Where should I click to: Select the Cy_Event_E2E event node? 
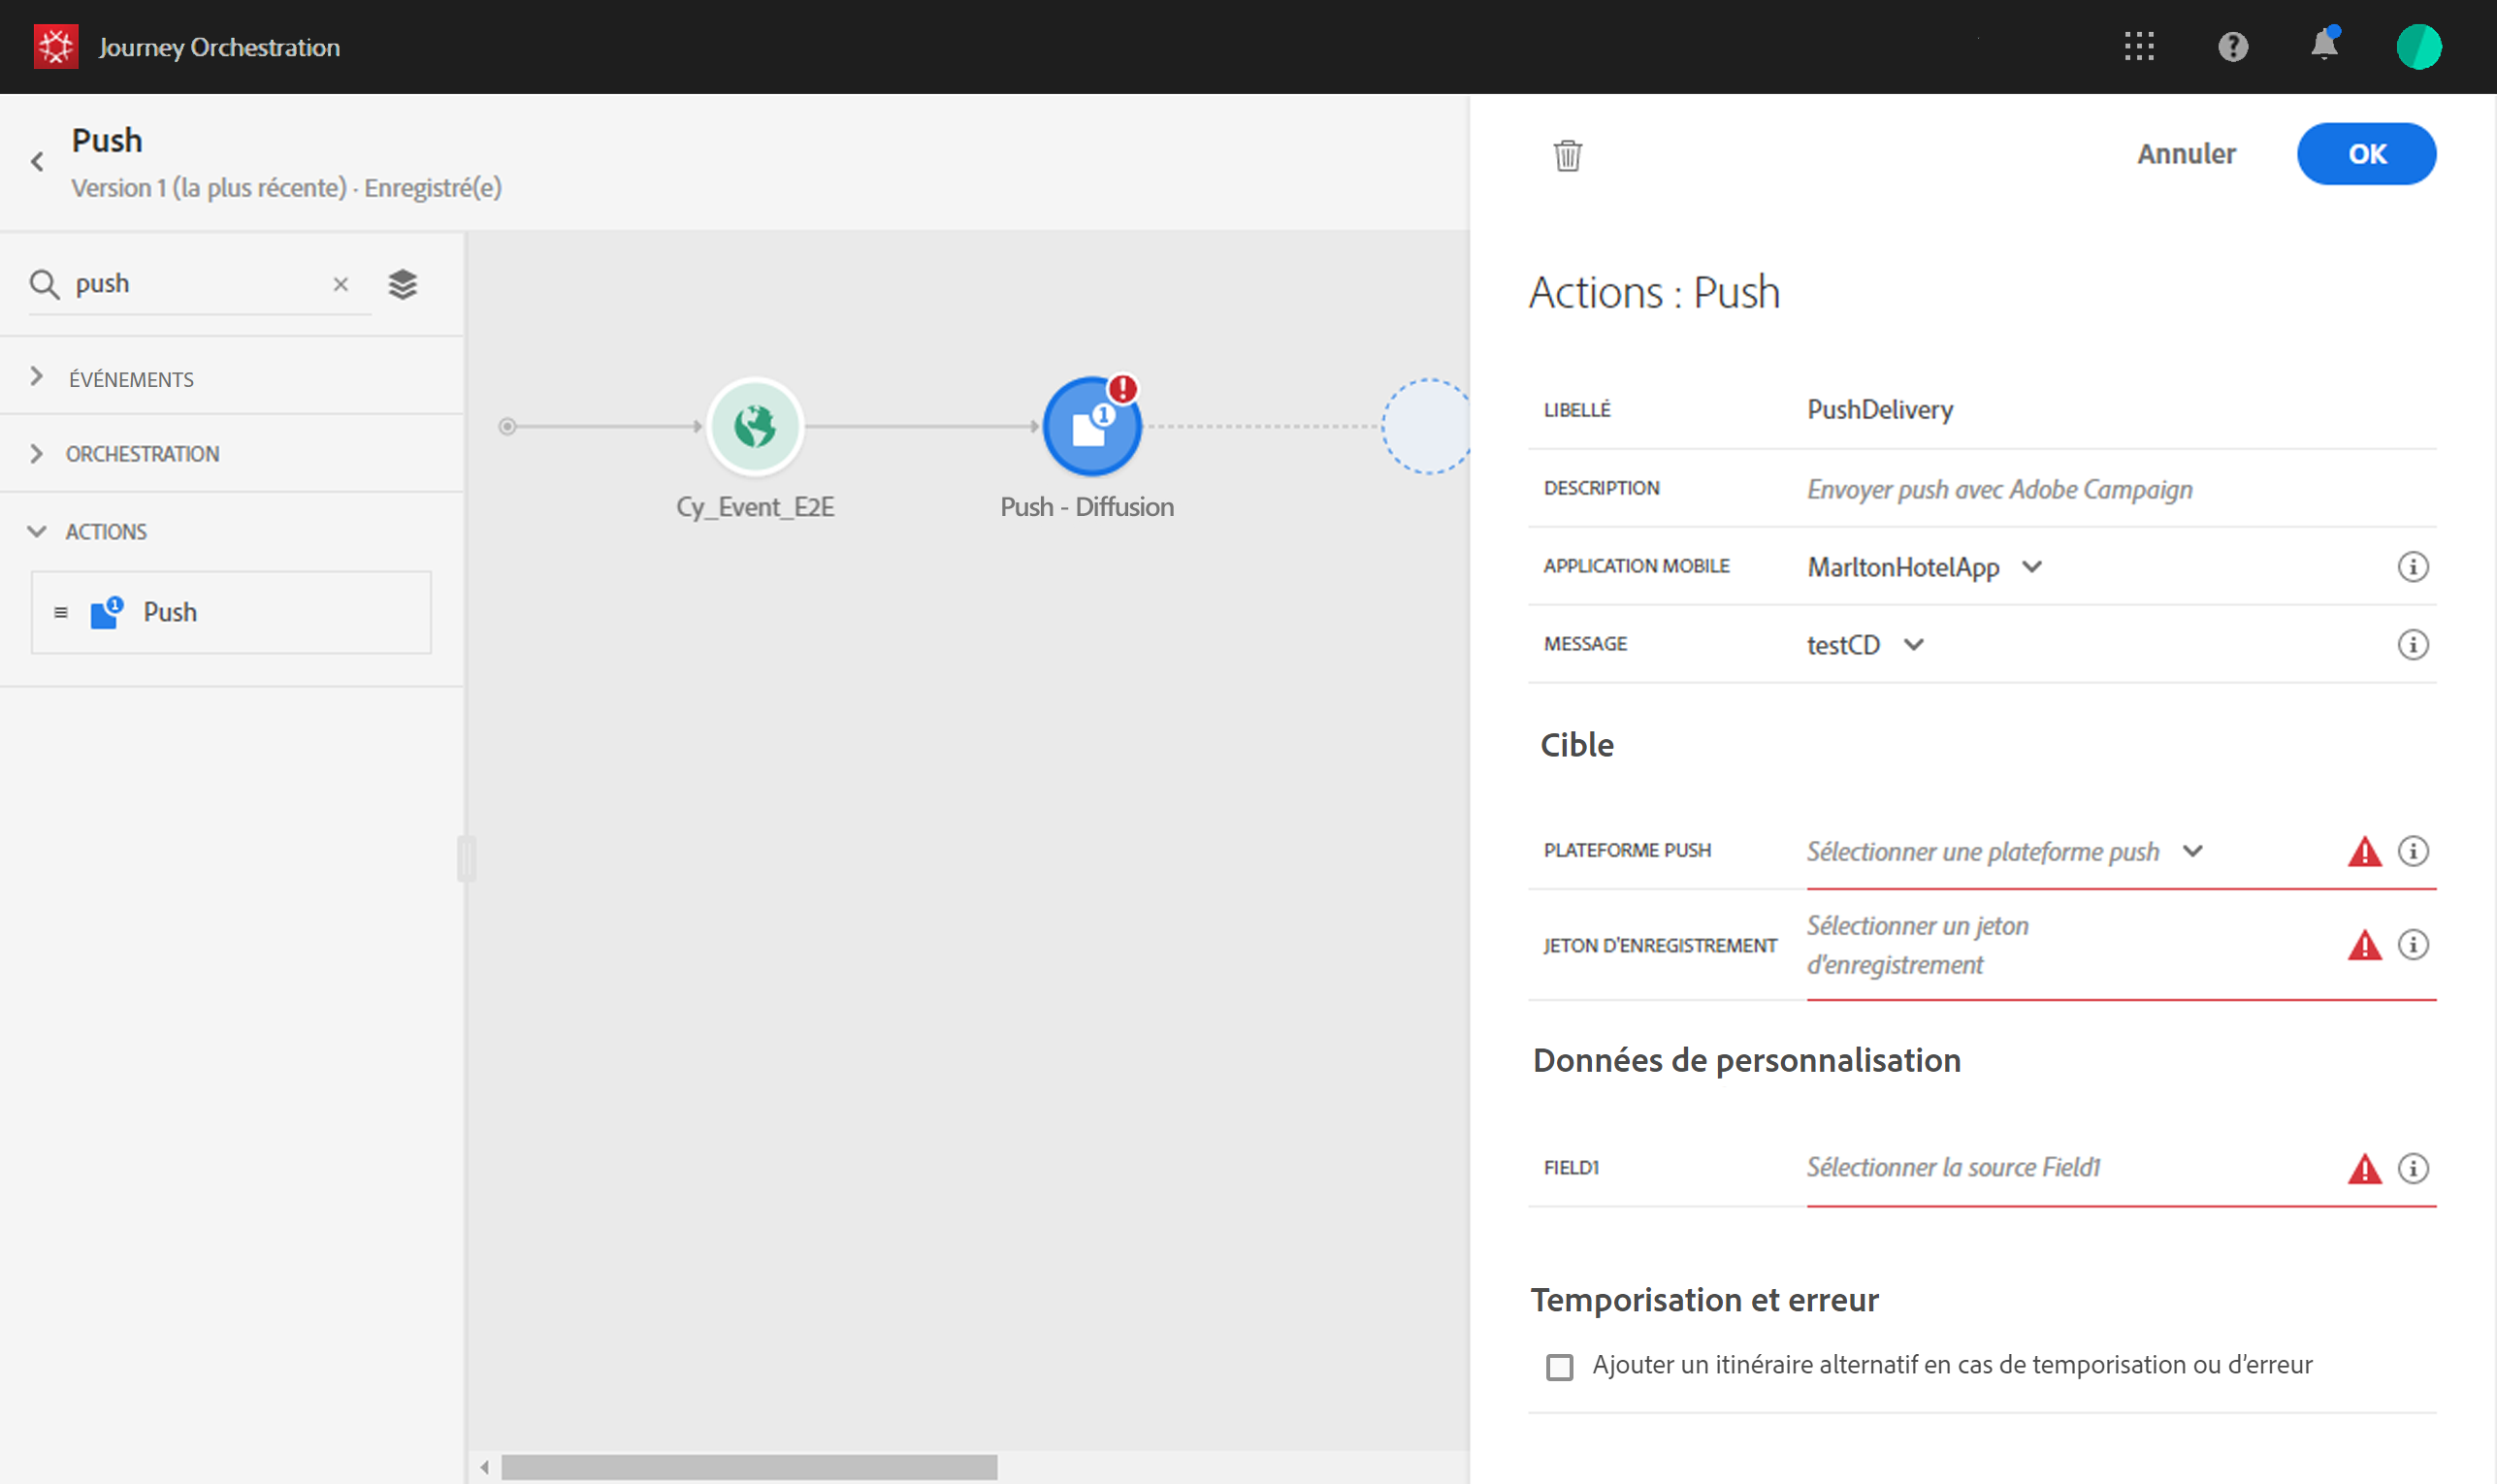click(755, 427)
